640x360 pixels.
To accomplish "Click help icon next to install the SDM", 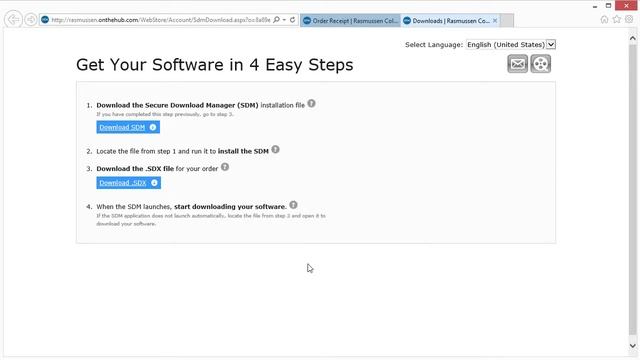I will click(x=276, y=150).
